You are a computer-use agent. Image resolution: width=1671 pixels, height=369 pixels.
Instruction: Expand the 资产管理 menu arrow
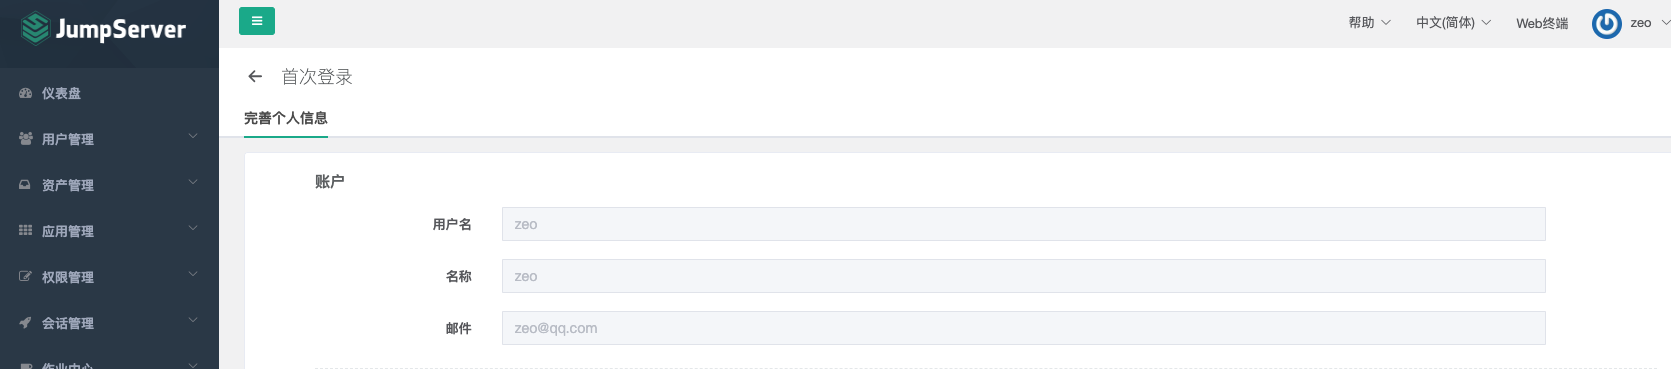[193, 183]
